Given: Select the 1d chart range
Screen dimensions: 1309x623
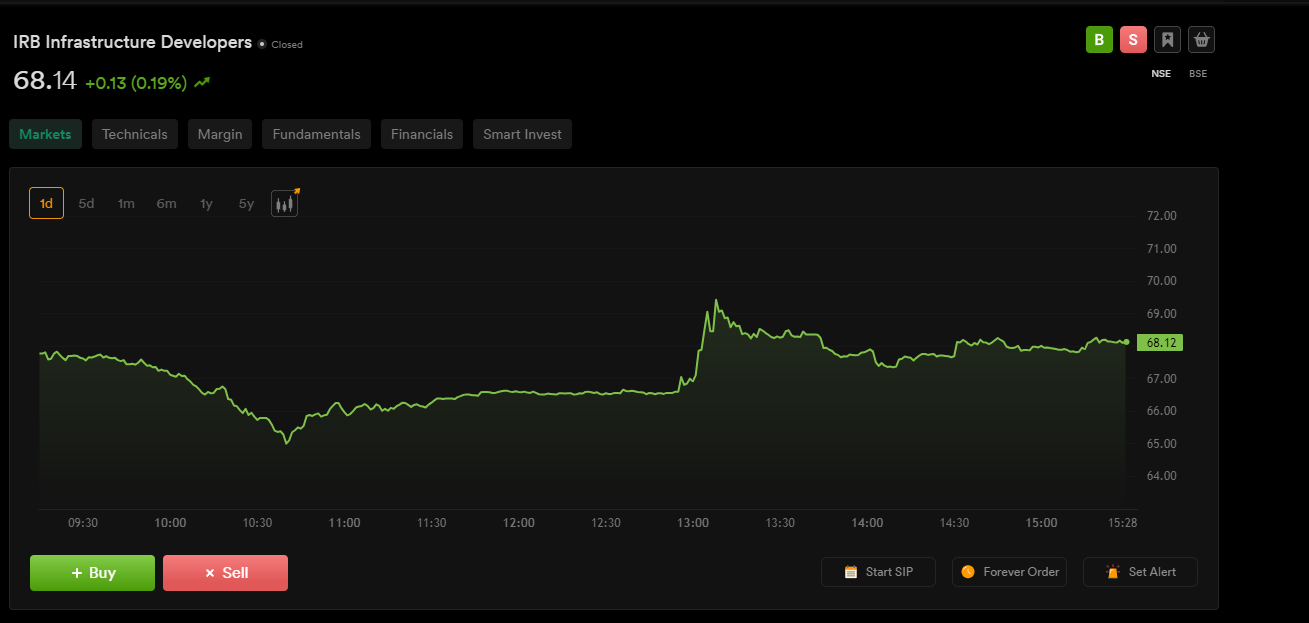Looking at the screenshot, I should [x=46, y=203].
